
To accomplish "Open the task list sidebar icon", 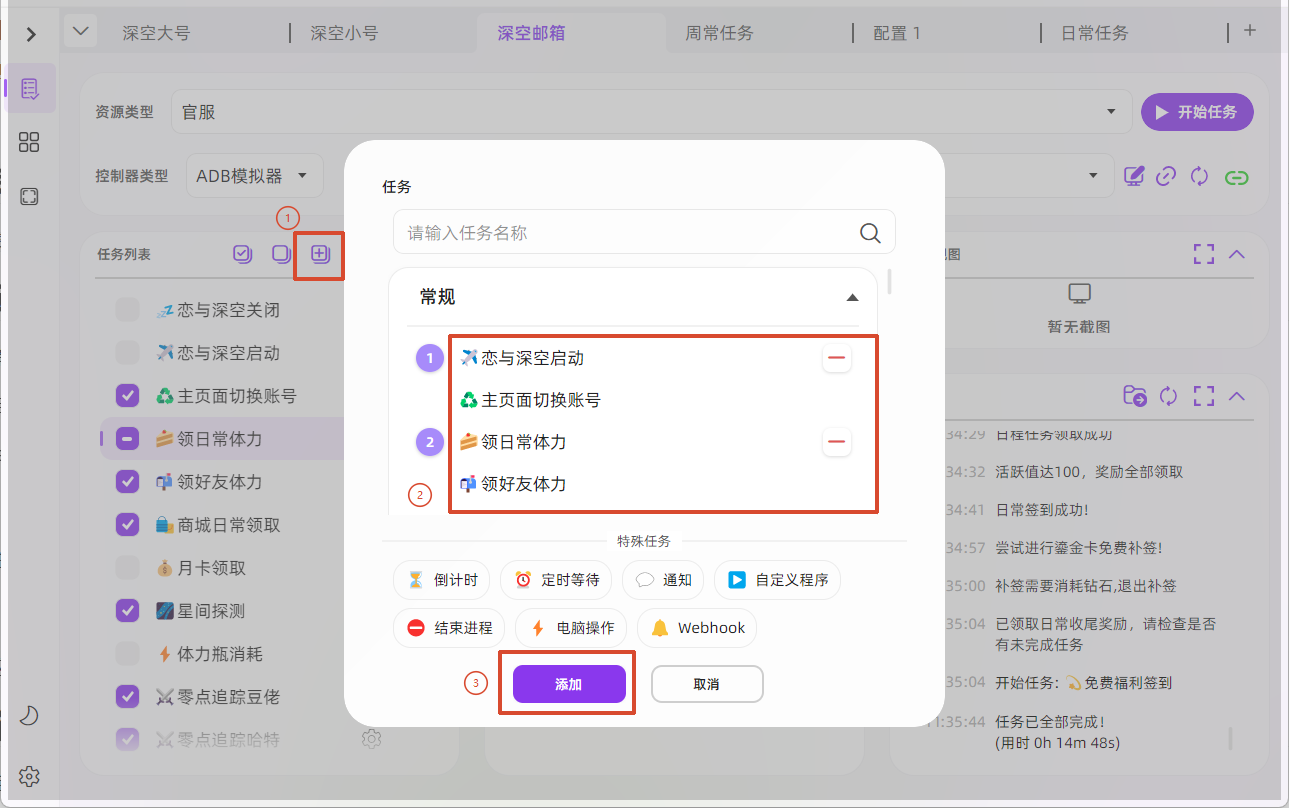I will [x=30, y=89].
